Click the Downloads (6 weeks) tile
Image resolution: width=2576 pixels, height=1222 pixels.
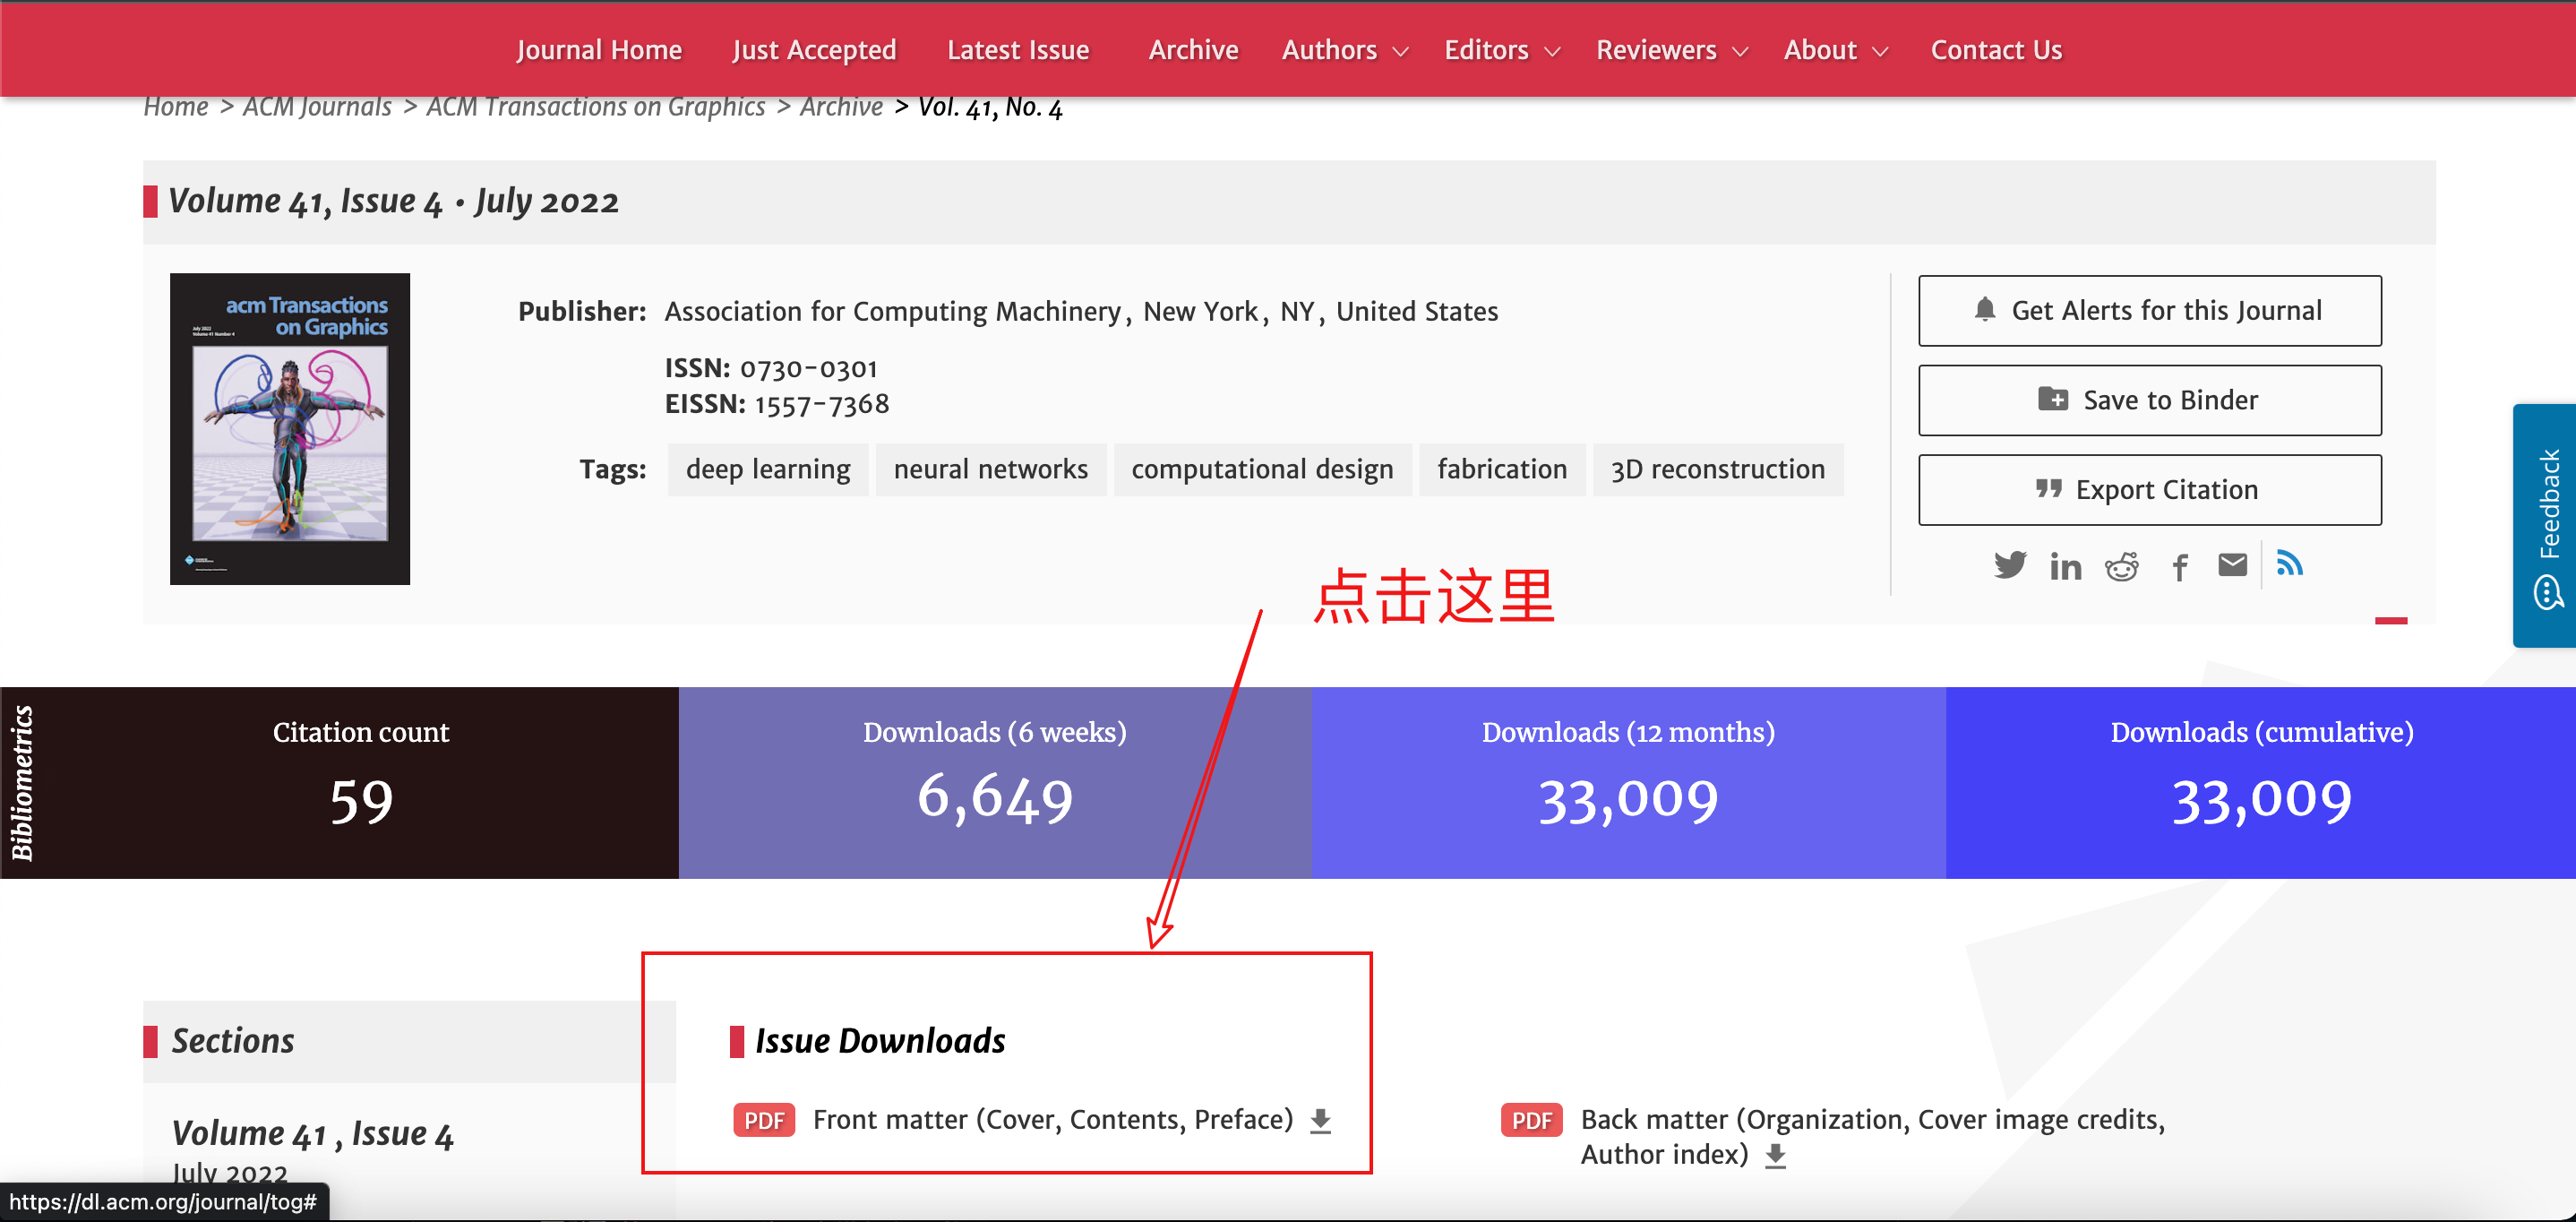(x=995, y=783)
